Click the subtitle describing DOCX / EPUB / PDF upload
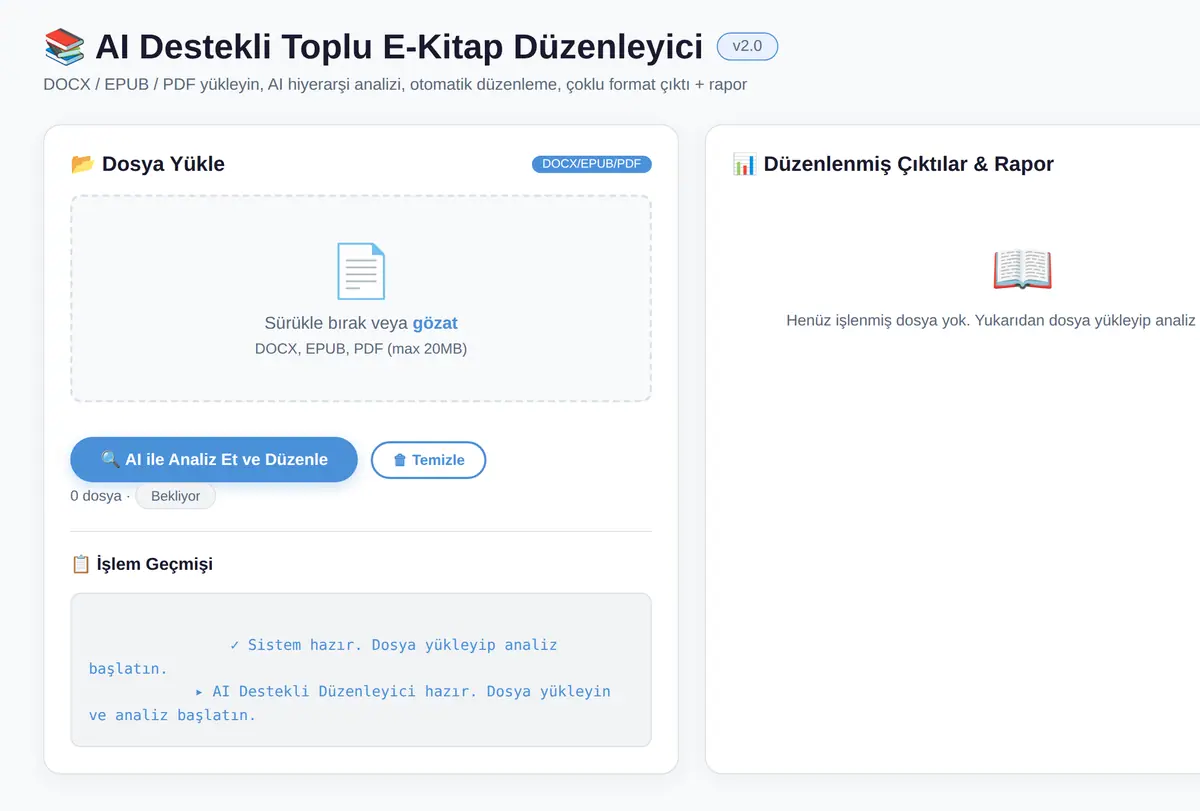1200x811 pixels. pos(395,84)
